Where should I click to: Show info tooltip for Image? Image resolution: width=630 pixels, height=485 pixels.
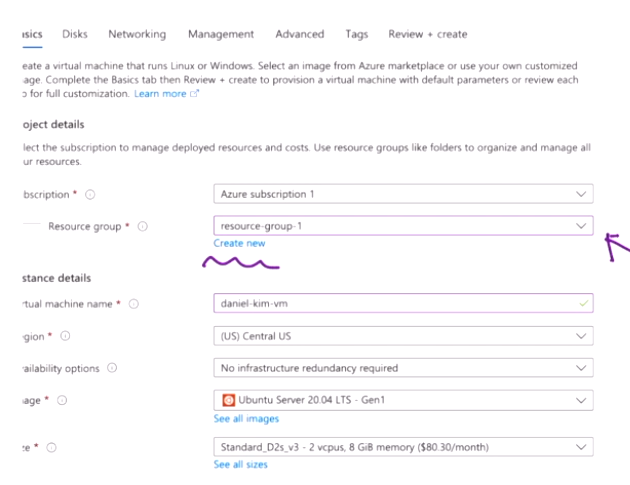point(62,400)
